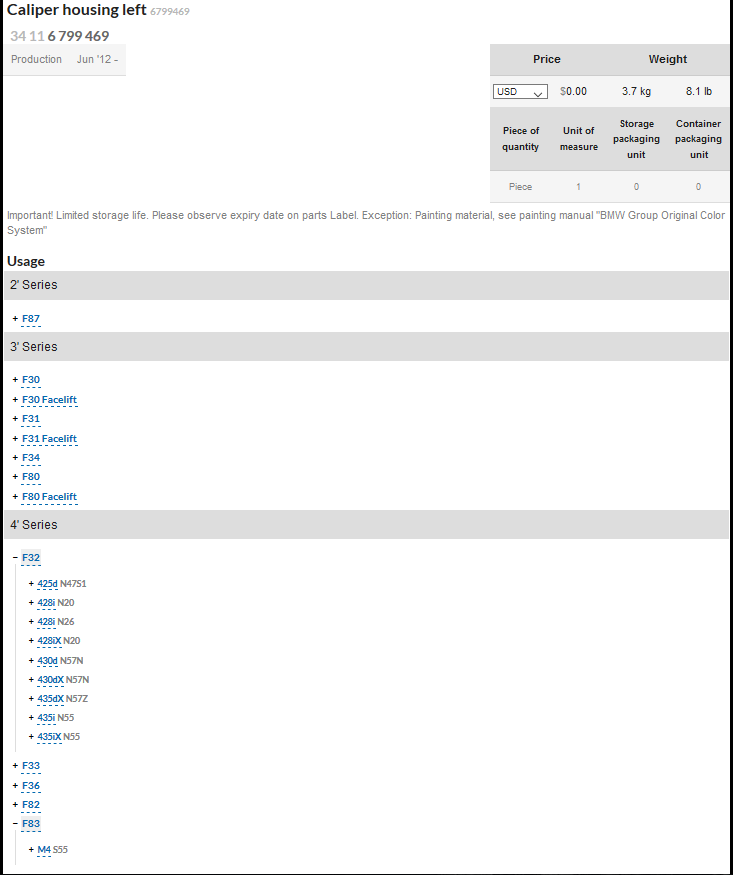Screen dimensions: 733x875
Task: Expand the 428iX N20 entry
Action: [31, 641]
